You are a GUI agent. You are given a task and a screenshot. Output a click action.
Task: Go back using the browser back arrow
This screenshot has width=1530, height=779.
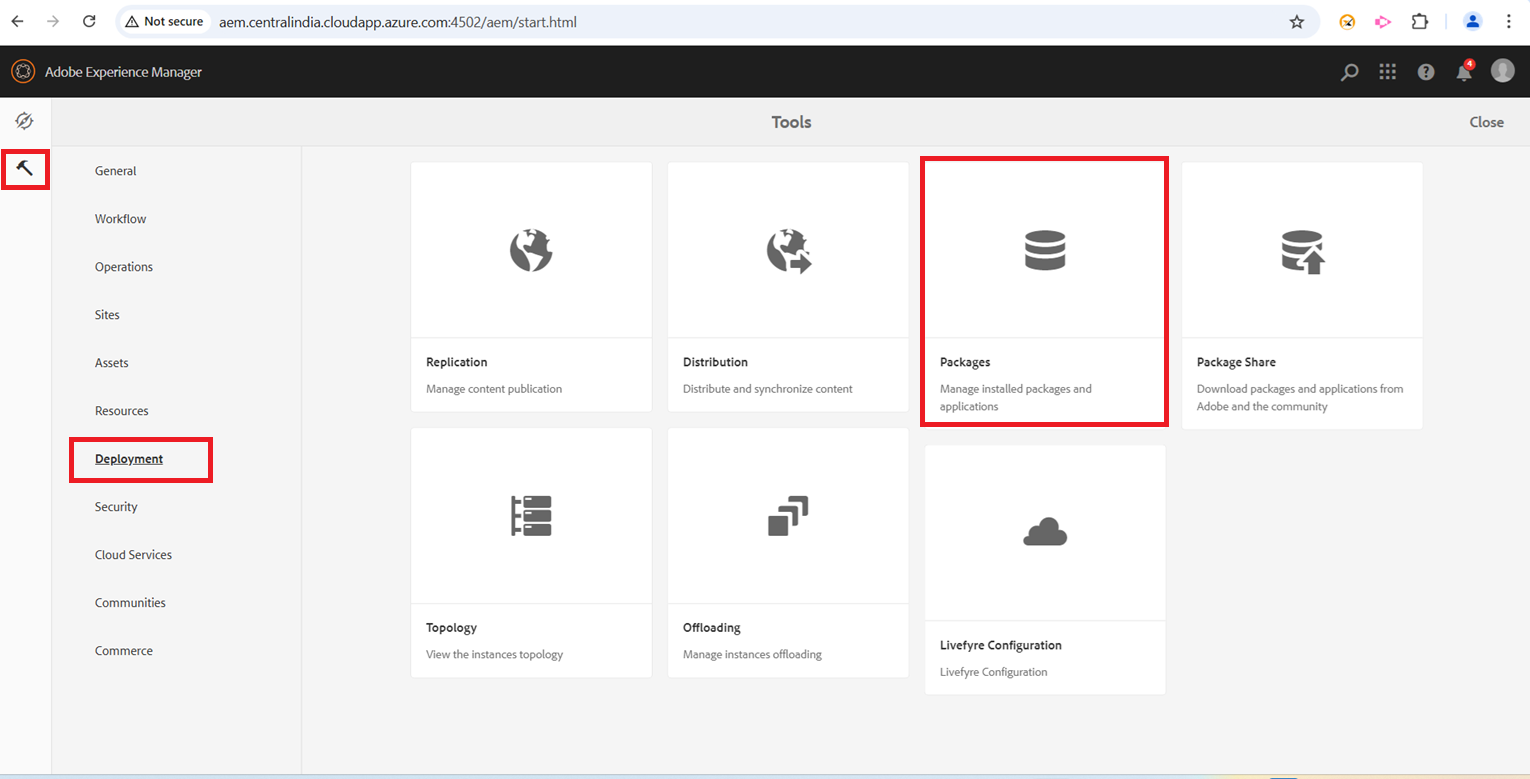[17, 21]
